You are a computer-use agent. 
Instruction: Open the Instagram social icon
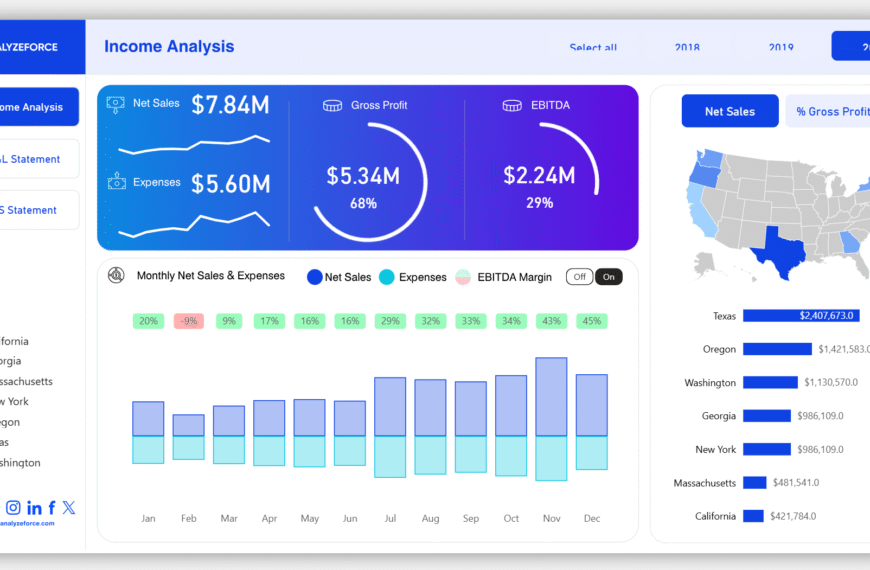tap(13, 508)
